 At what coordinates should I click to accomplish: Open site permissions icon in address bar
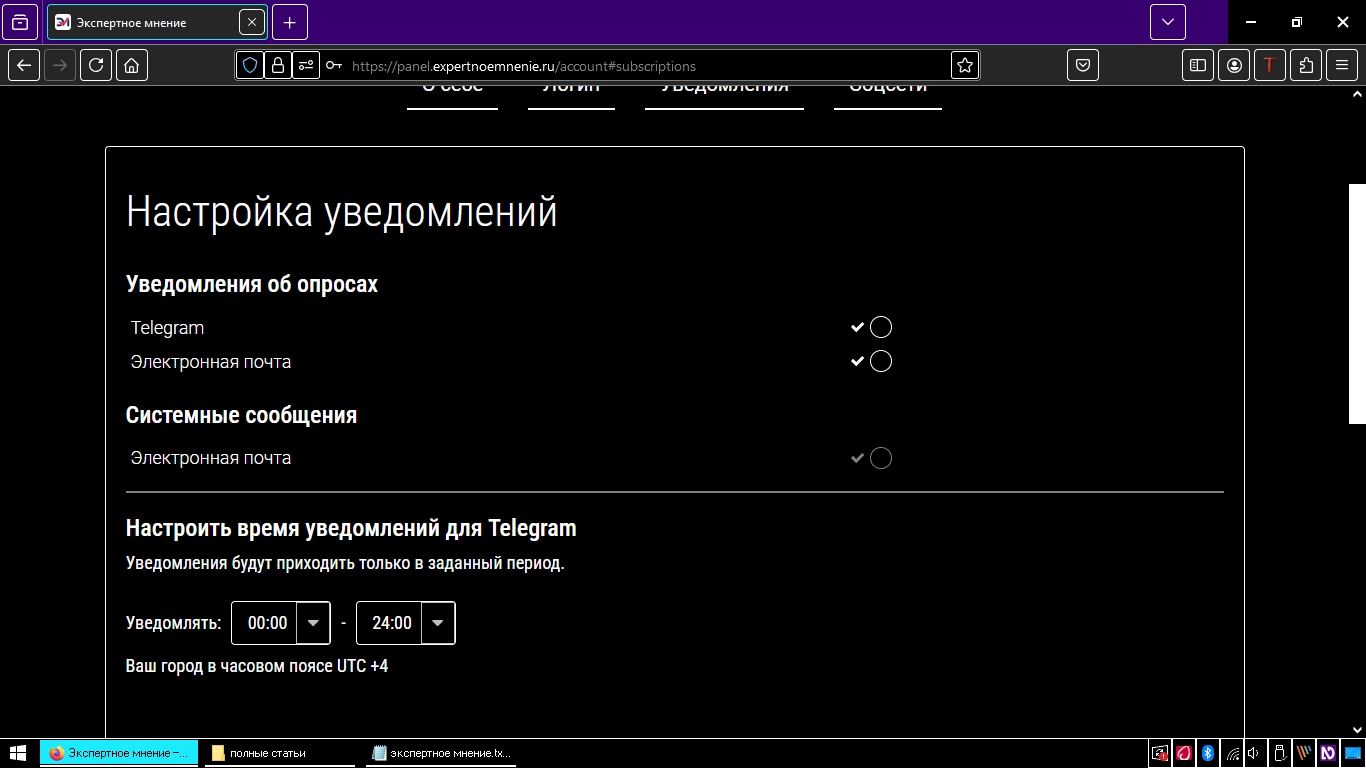(x=306, y=66)
